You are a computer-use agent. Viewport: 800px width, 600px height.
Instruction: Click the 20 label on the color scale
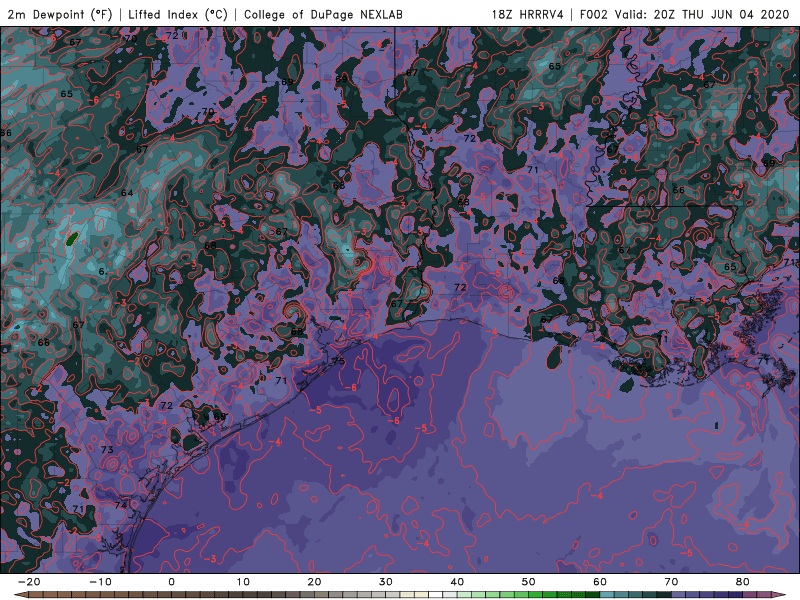point(314,582)
